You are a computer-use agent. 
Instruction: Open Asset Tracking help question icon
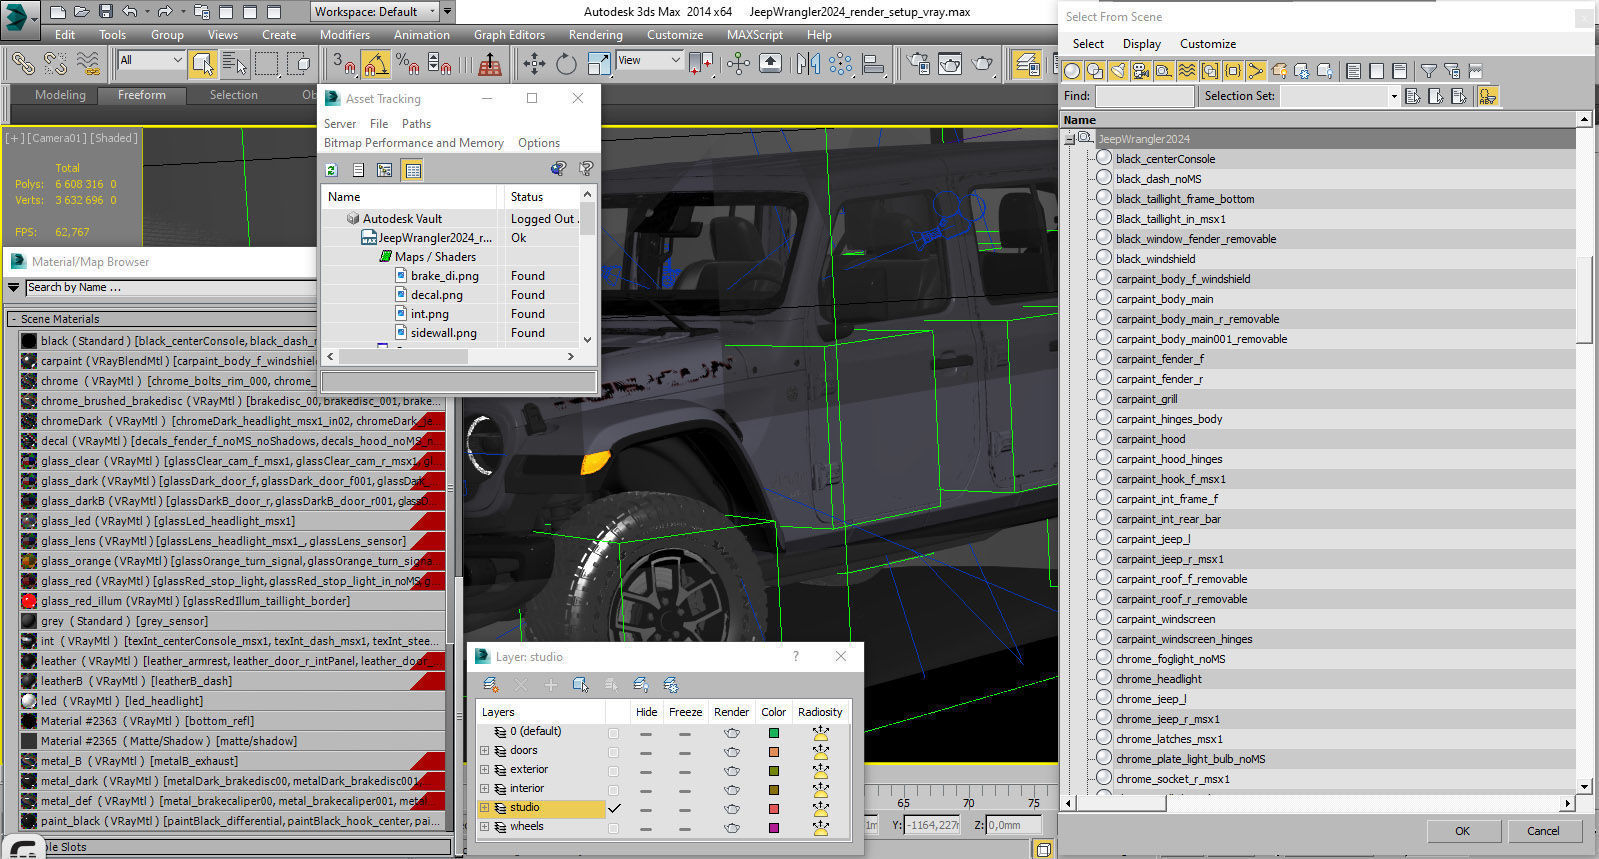point(586,169)
